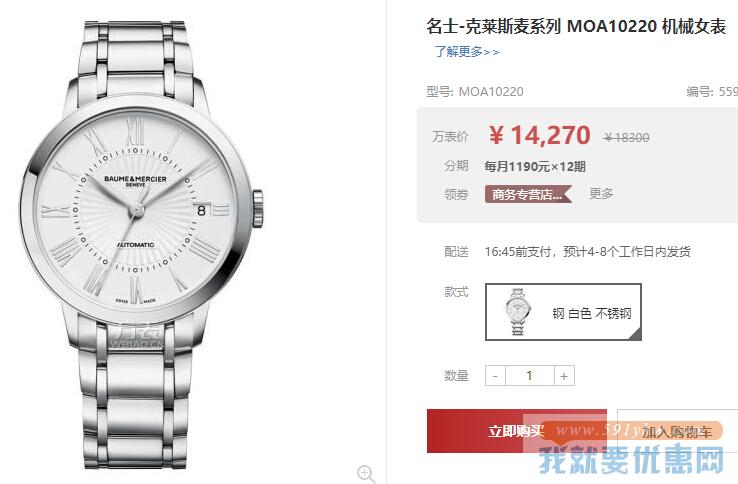Click the crossed-out ¥18300 original price
This screenshot has width=738, height=484.
click(x=626, y=137)
